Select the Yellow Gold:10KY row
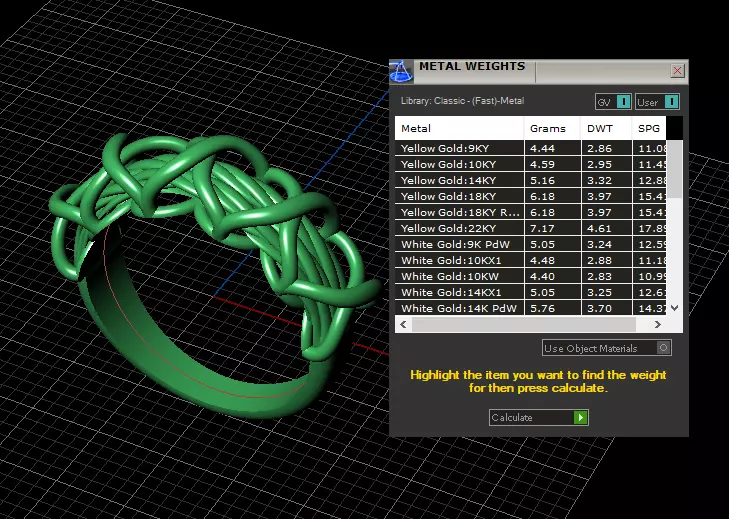 (x=530, y=164)
